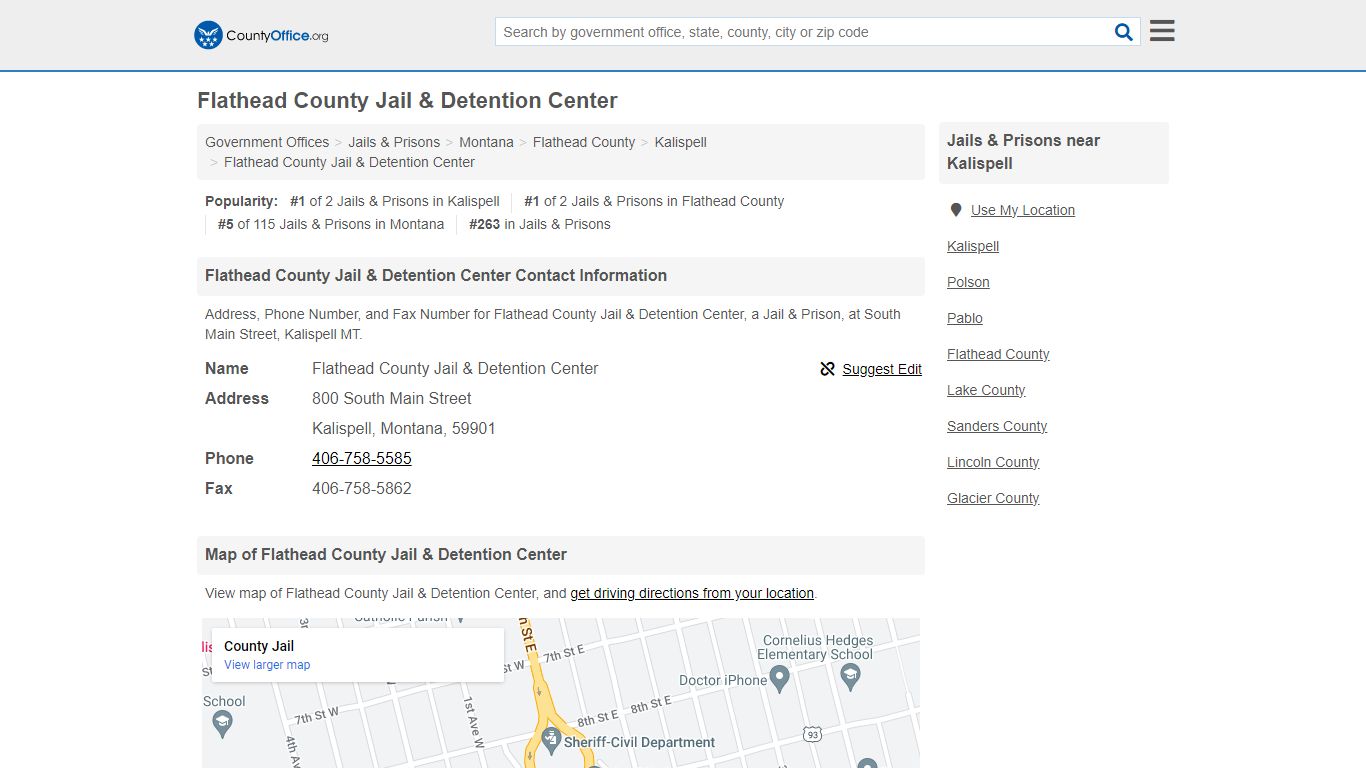Click the search magnifier icon
Screen dimensions: 1366x768
pyautogui.click(x=1124, y=32)
